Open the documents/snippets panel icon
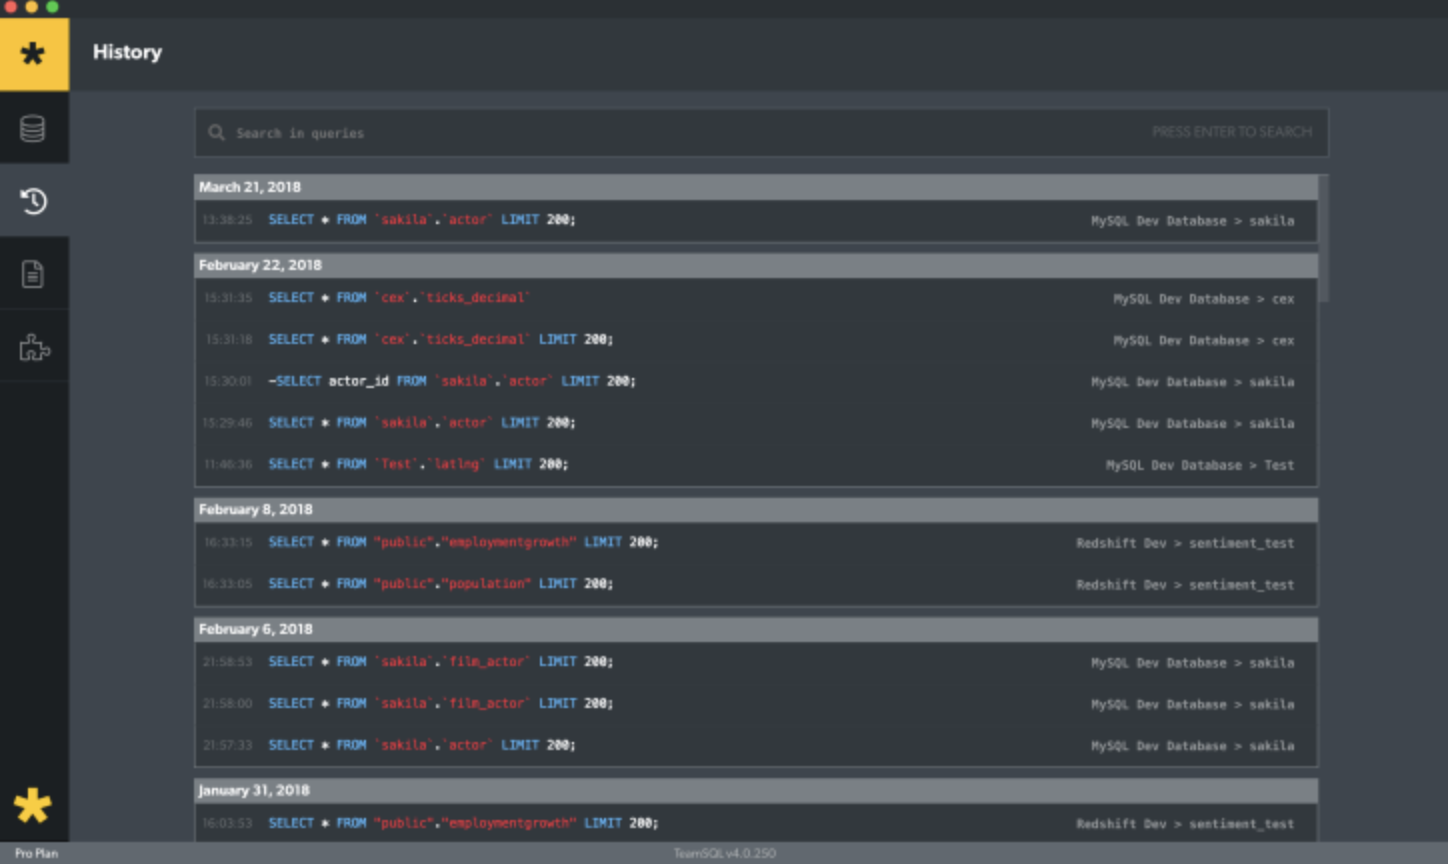The width and height of the screenshot is (1448, 864). (x=34, y=272)
